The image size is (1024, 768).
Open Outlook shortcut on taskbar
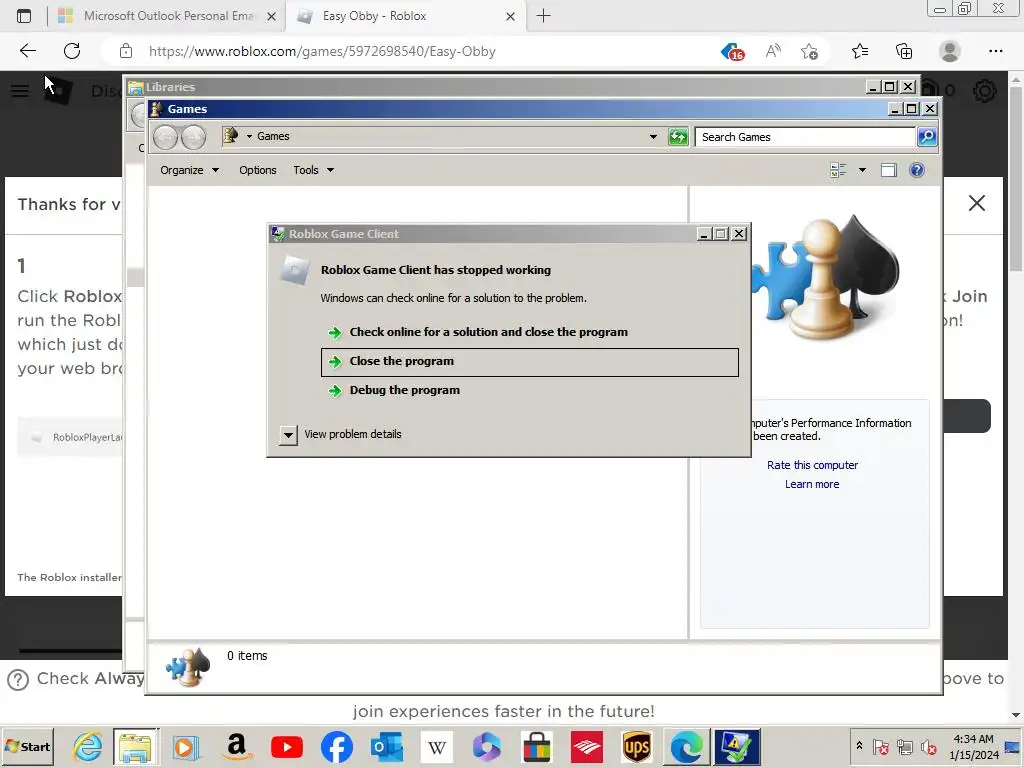click(387, 746)
